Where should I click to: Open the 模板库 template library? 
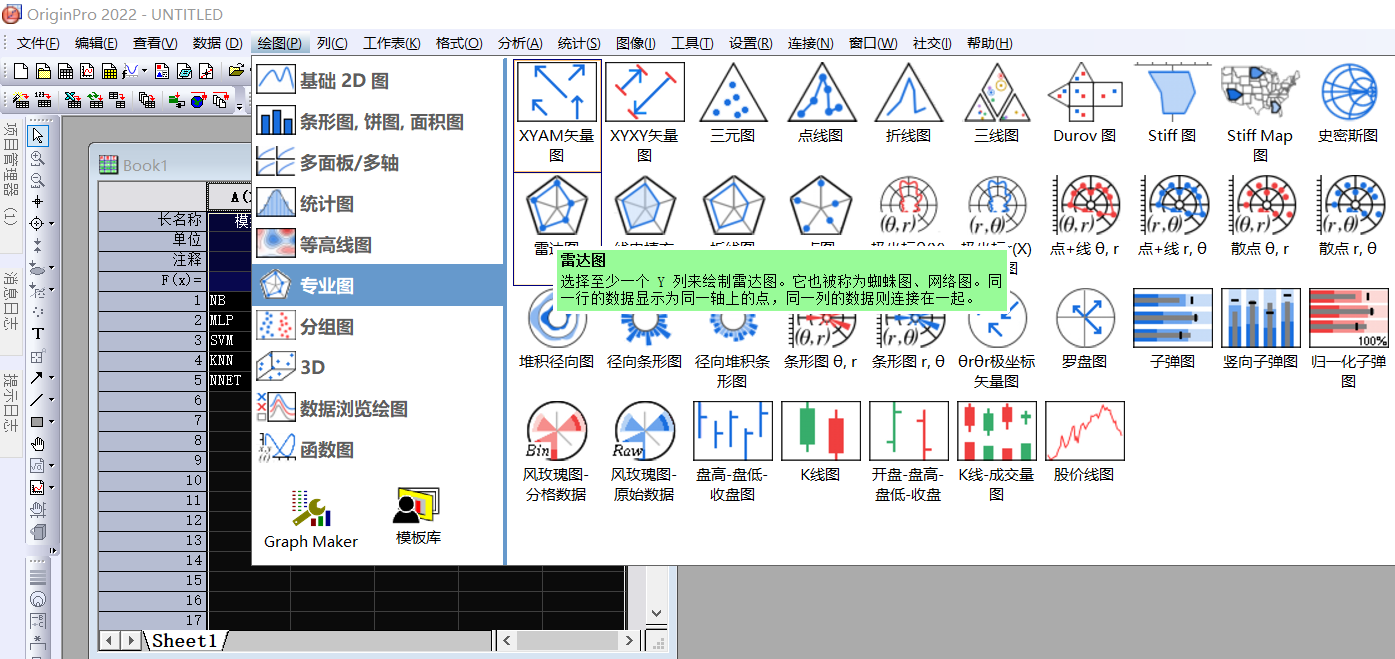point(418,517)
